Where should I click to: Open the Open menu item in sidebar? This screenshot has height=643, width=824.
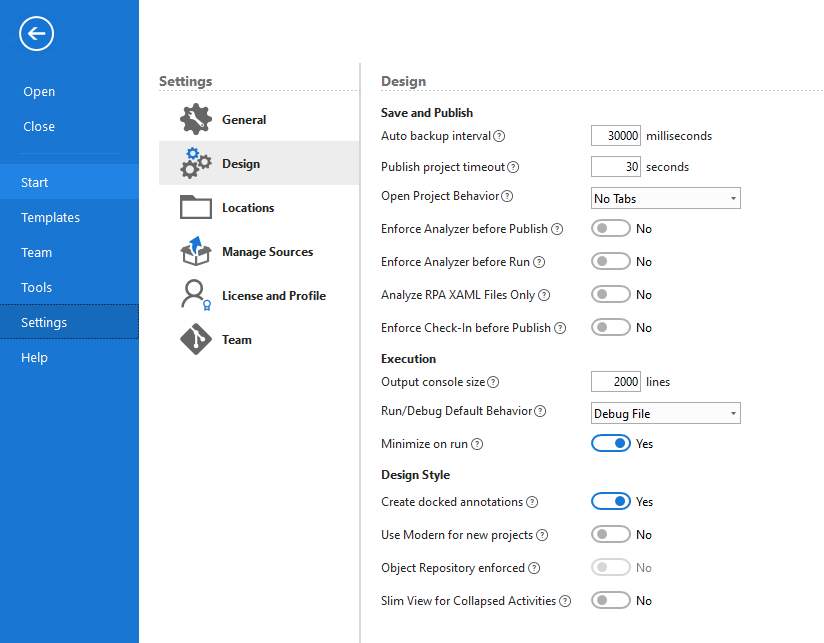[39, 91]
